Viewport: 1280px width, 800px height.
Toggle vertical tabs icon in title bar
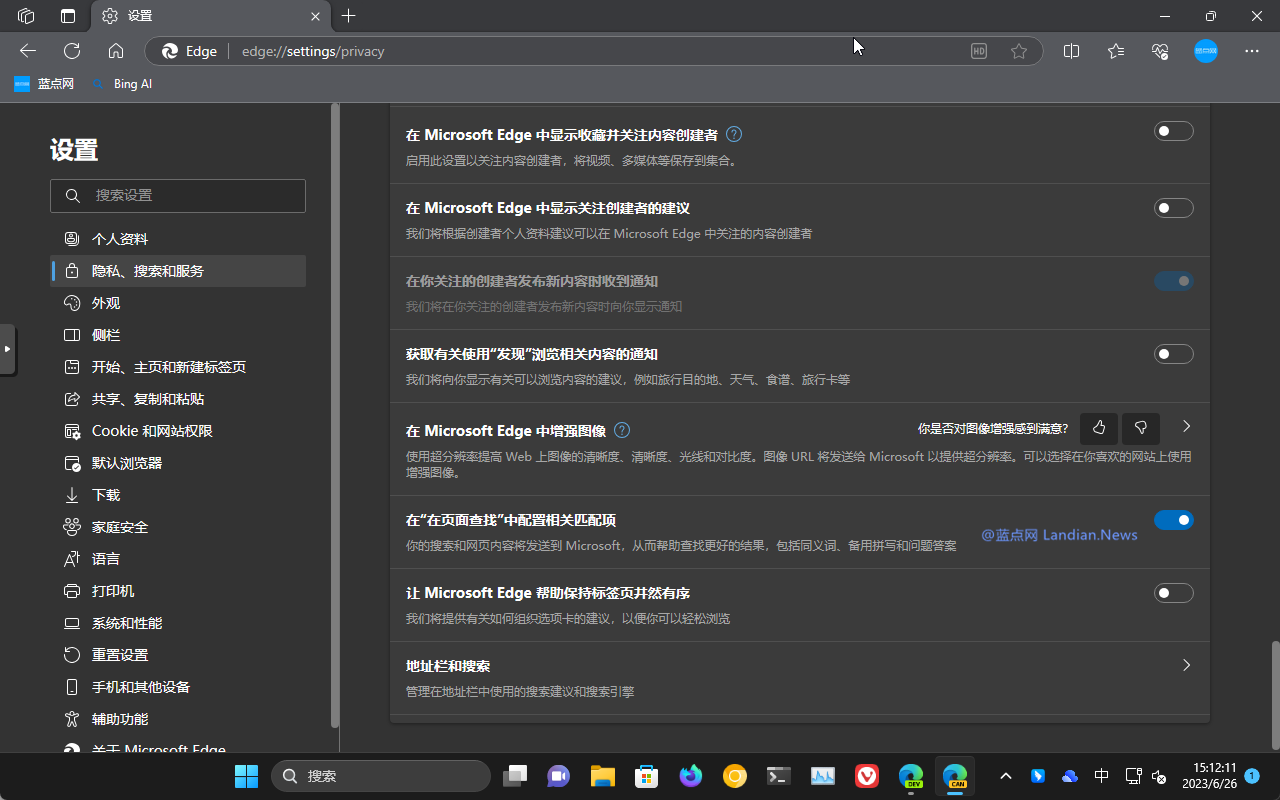point(68,16)
